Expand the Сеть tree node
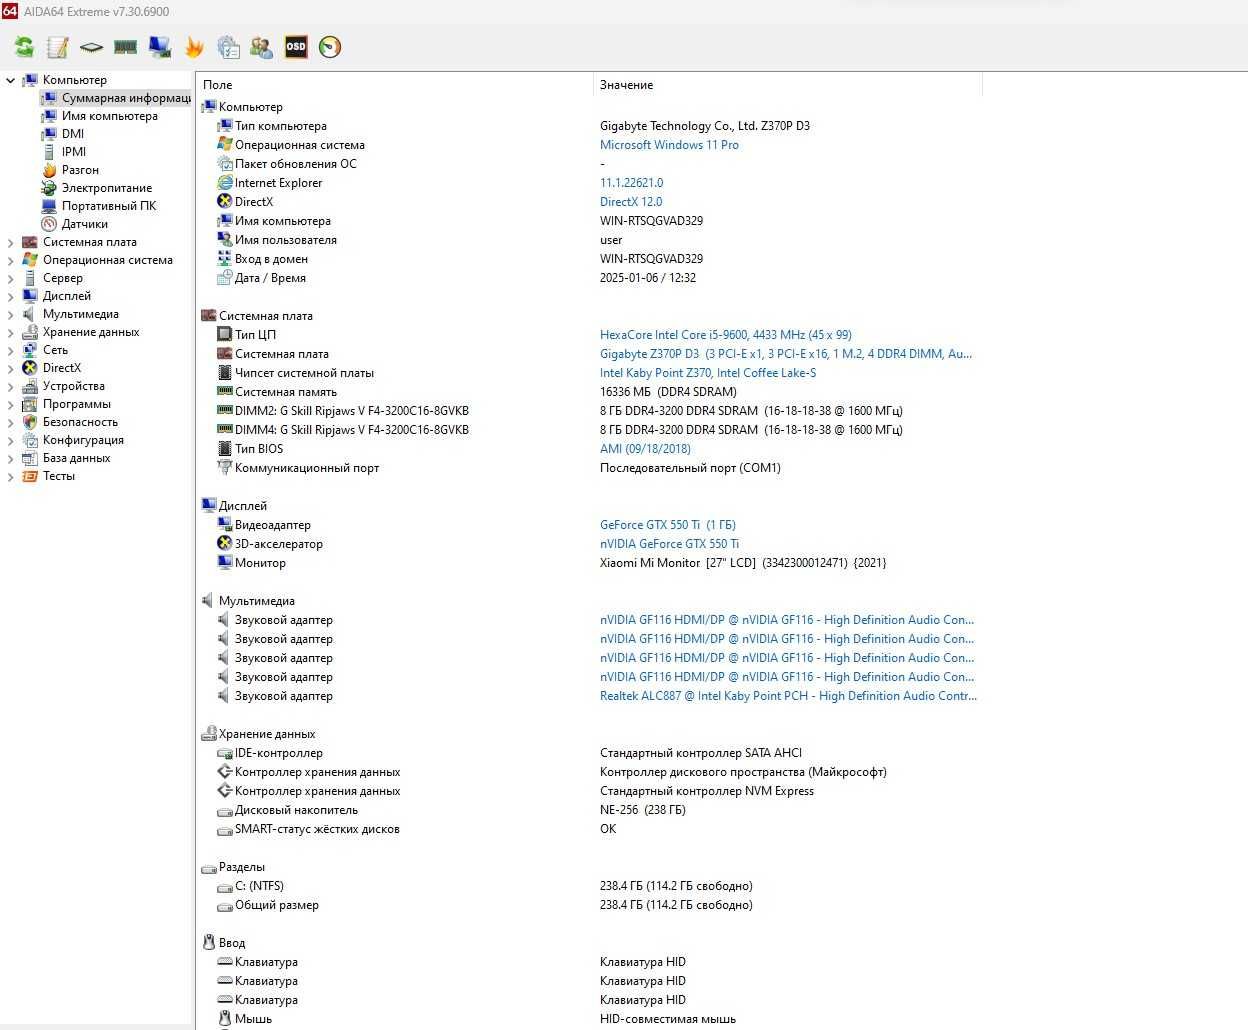Viewport: 1248px width, 1030px height. point(11,350)
